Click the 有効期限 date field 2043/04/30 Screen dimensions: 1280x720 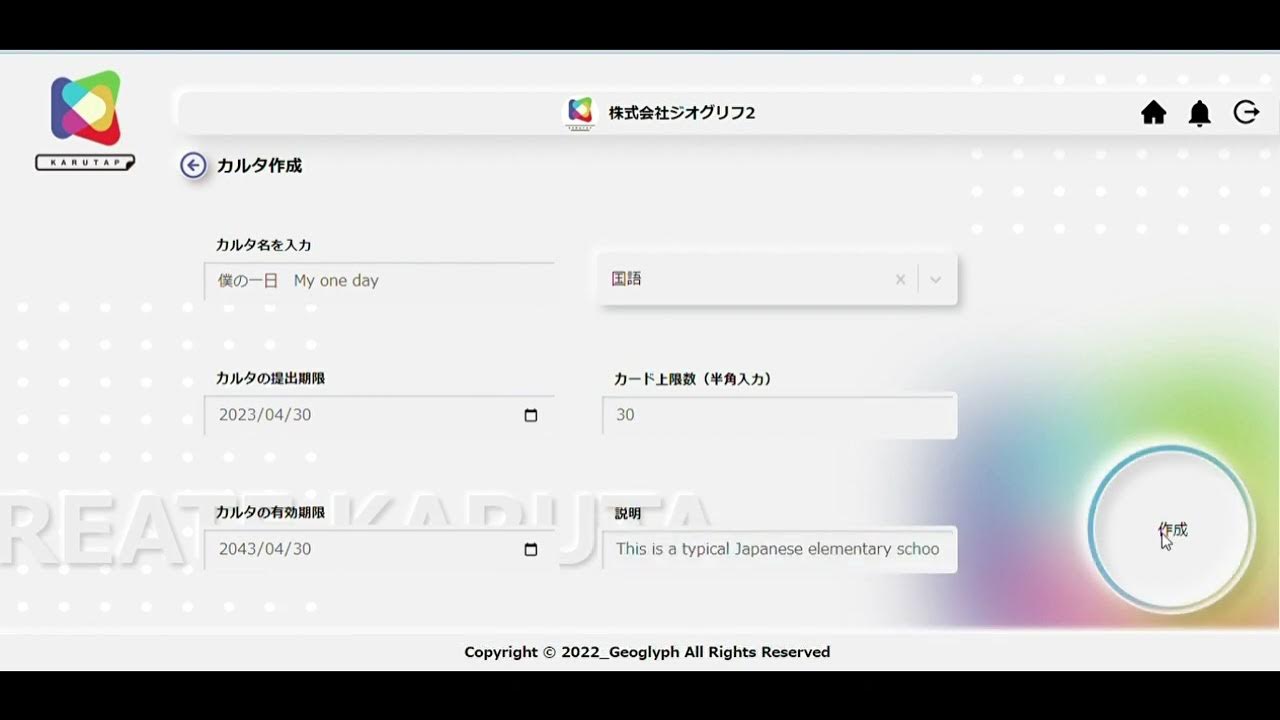coord(379,549)
